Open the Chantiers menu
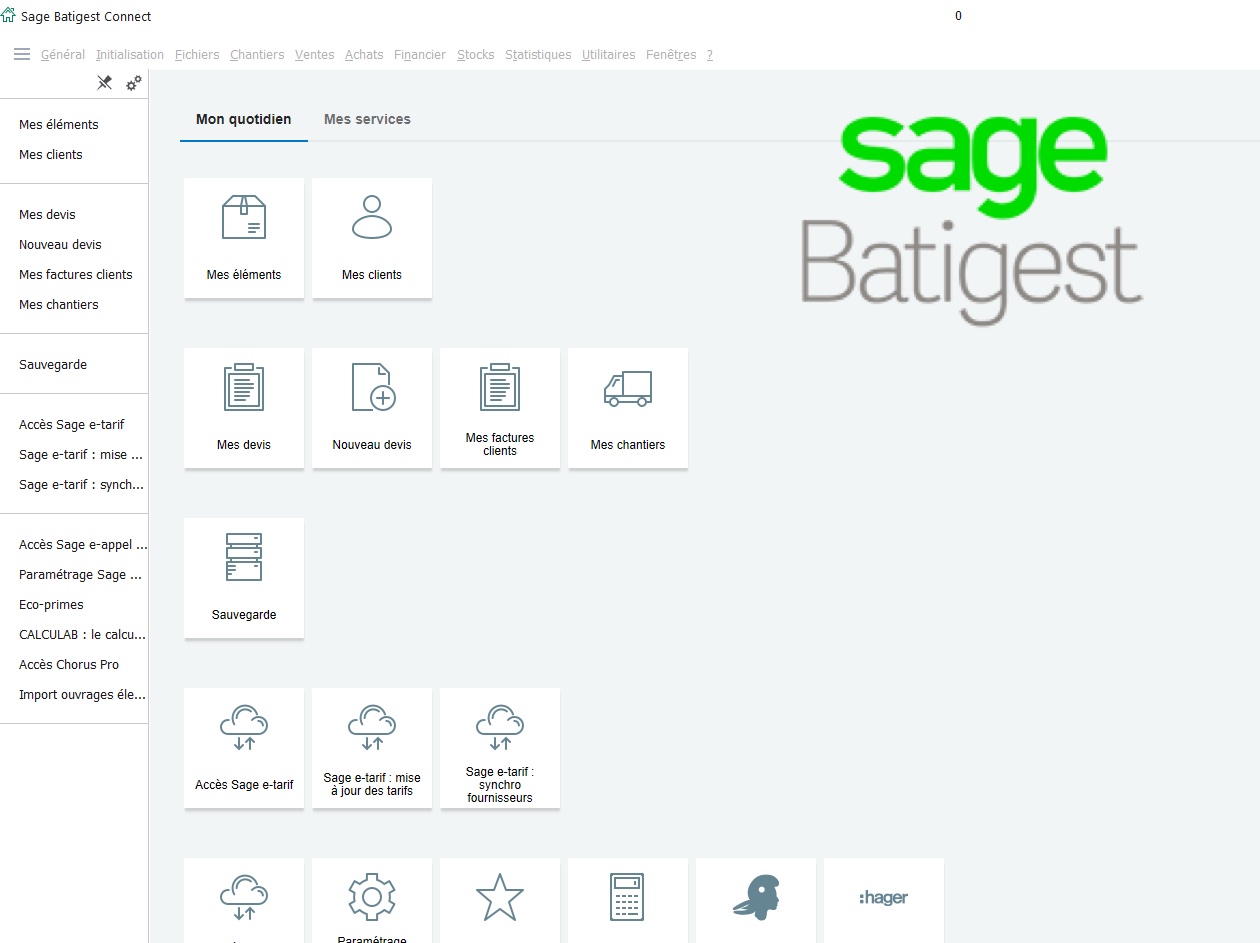 (257, 55)
